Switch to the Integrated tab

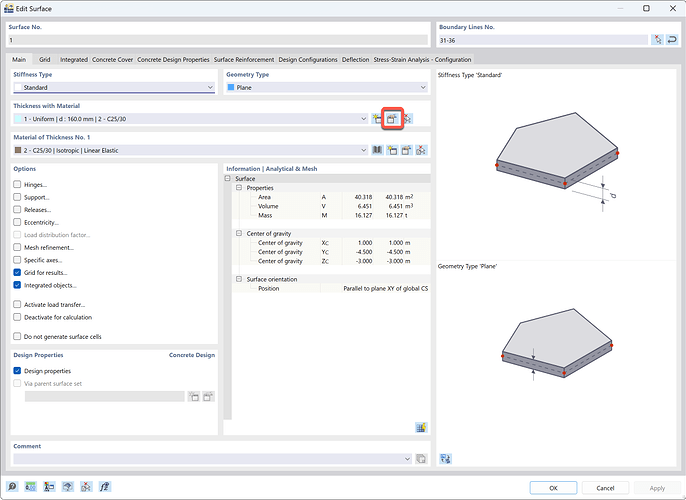pos(74,59)
